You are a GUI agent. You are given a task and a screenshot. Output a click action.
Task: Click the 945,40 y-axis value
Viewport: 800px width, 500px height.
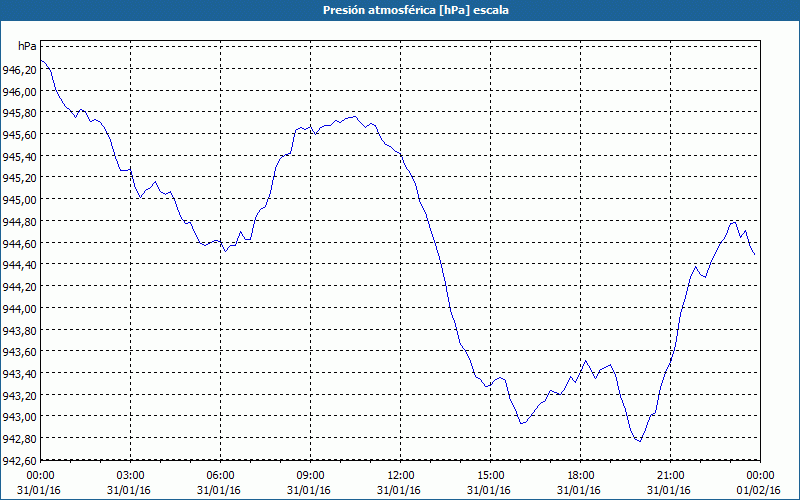point(19,156)
